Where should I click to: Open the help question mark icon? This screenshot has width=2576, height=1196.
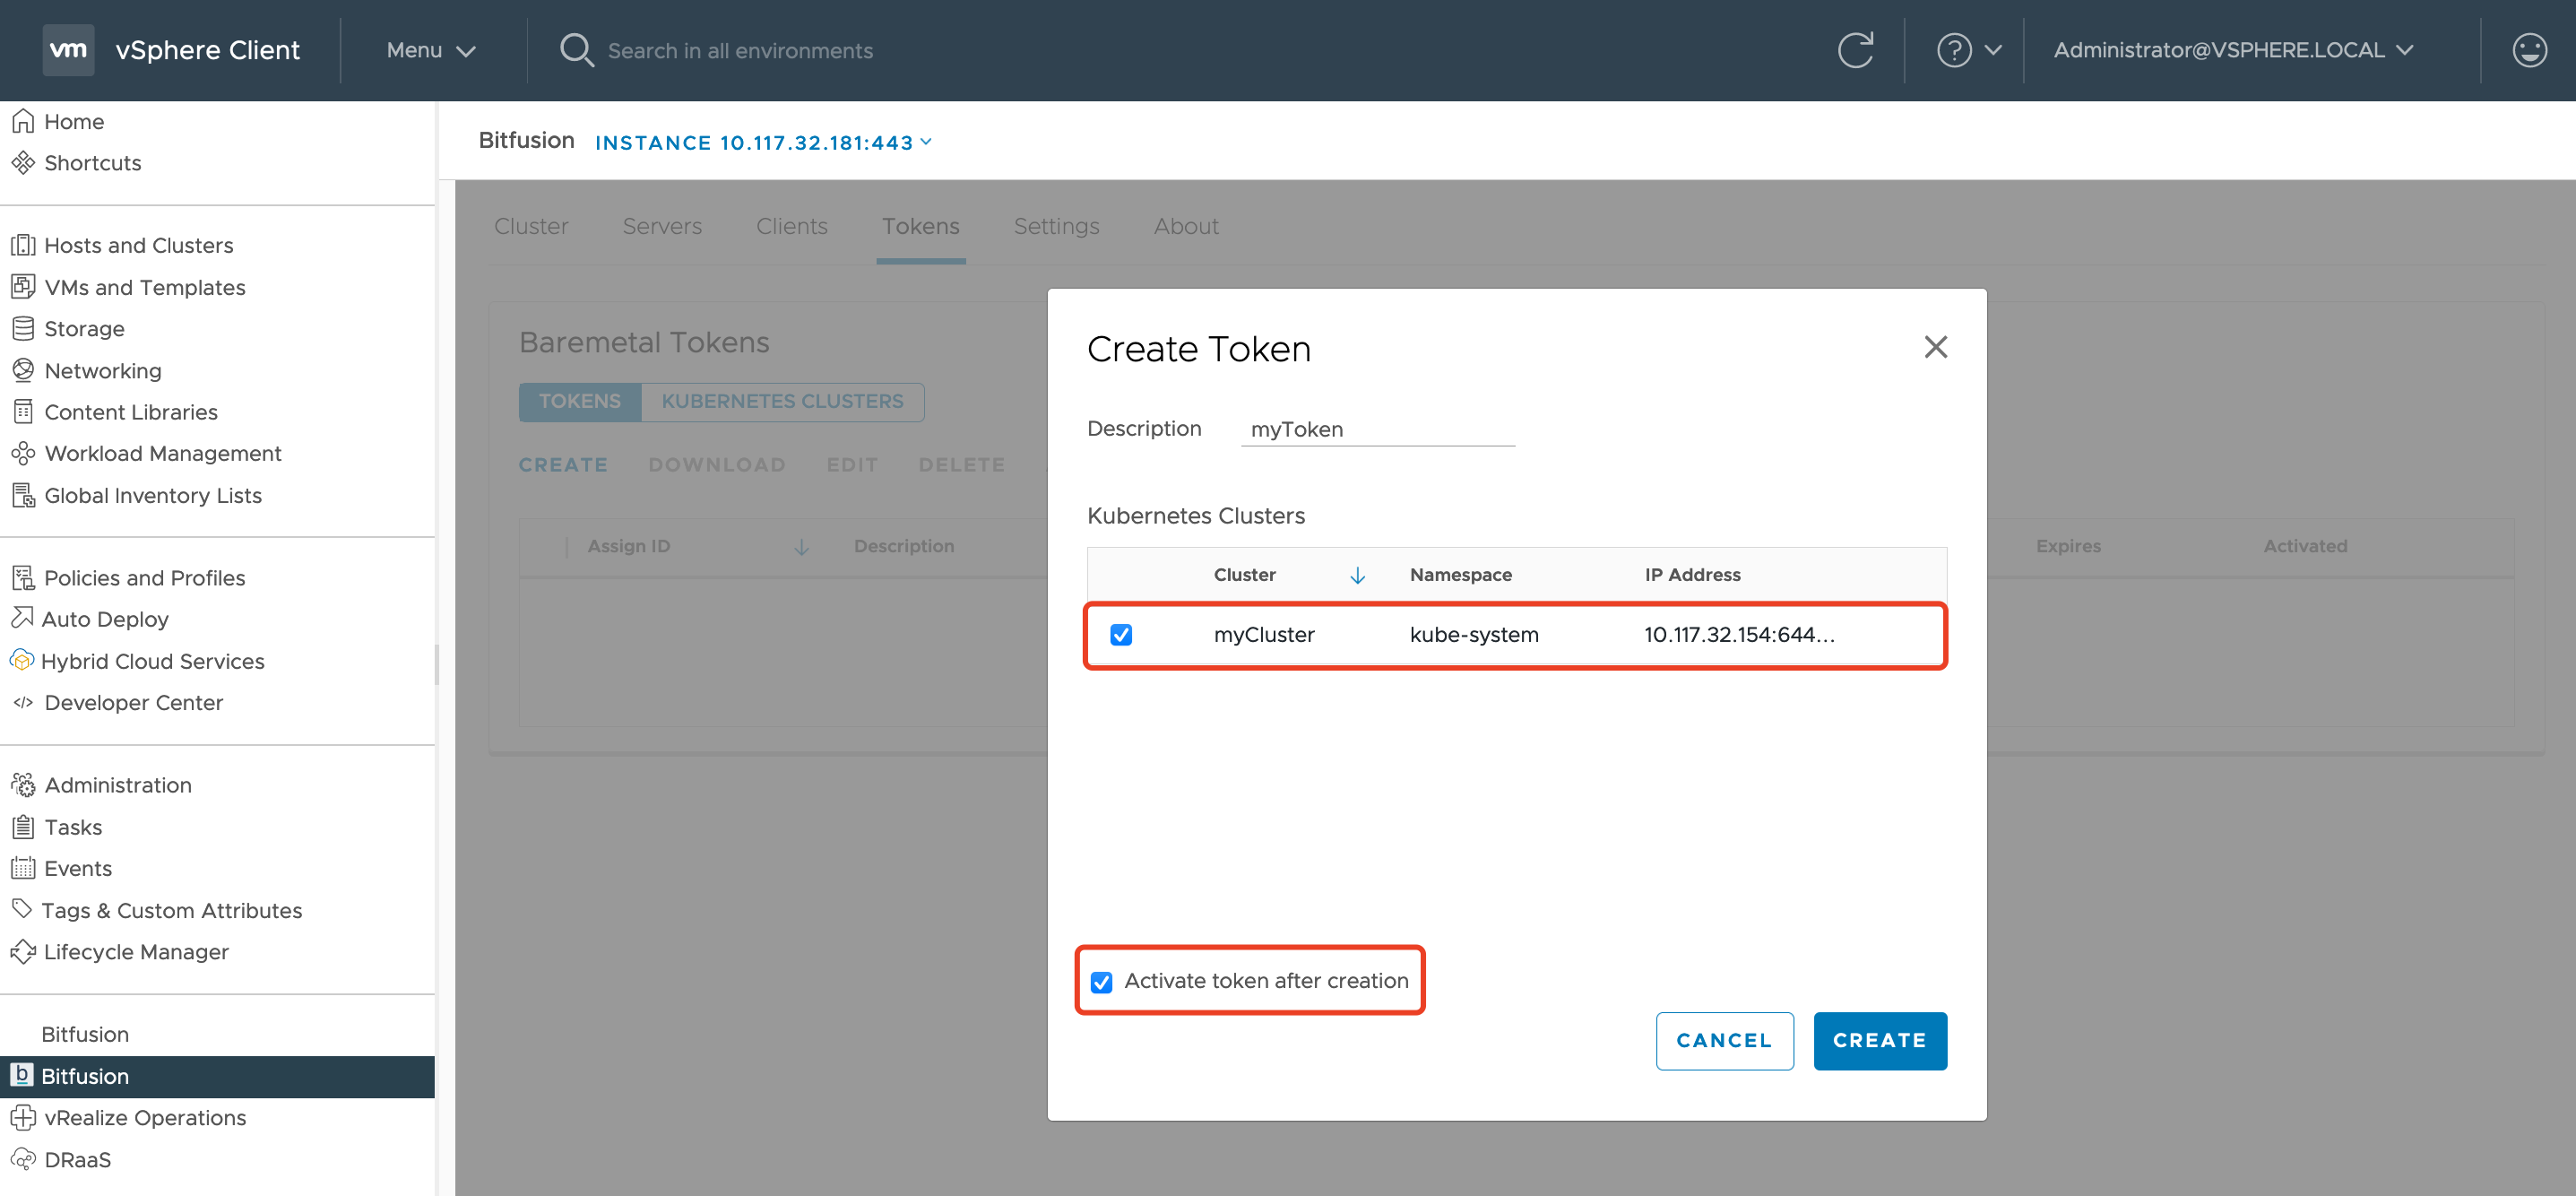click(1954, 50)
